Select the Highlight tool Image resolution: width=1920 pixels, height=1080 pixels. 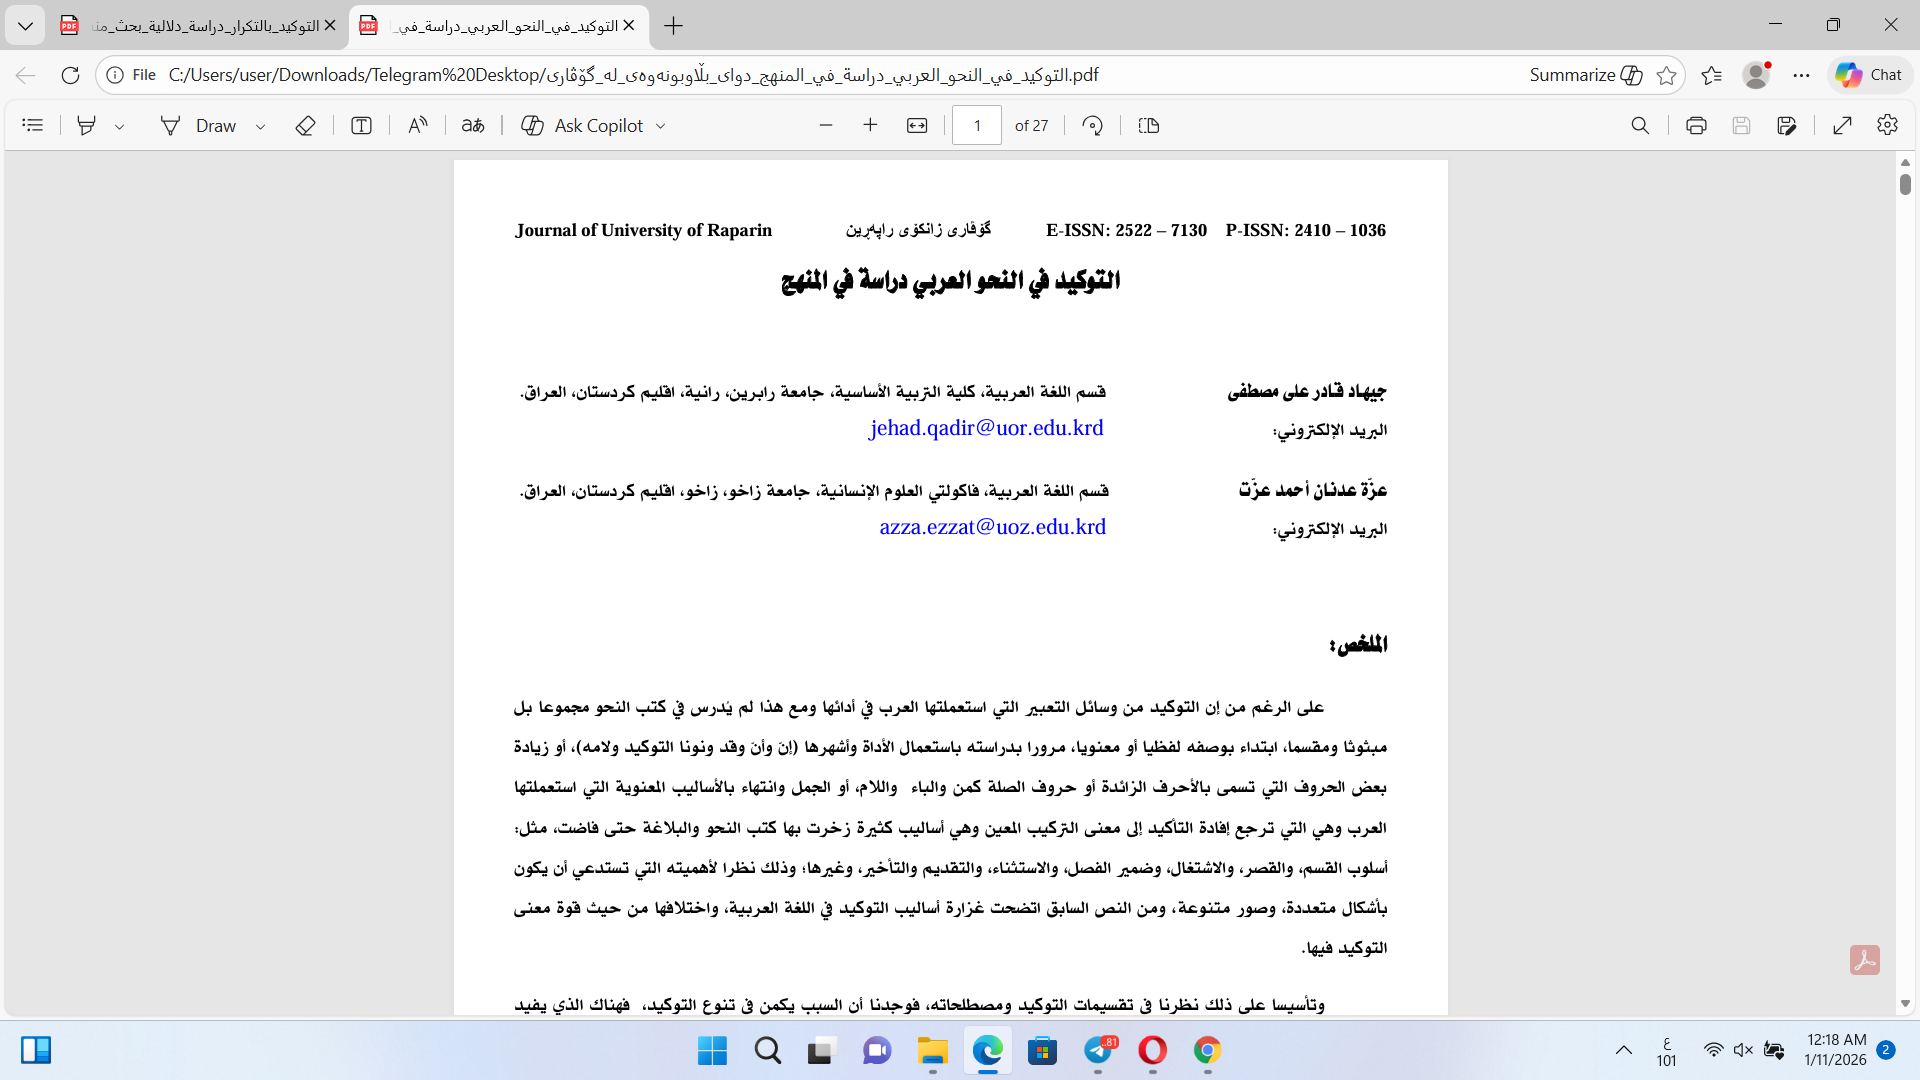[87, 125]
